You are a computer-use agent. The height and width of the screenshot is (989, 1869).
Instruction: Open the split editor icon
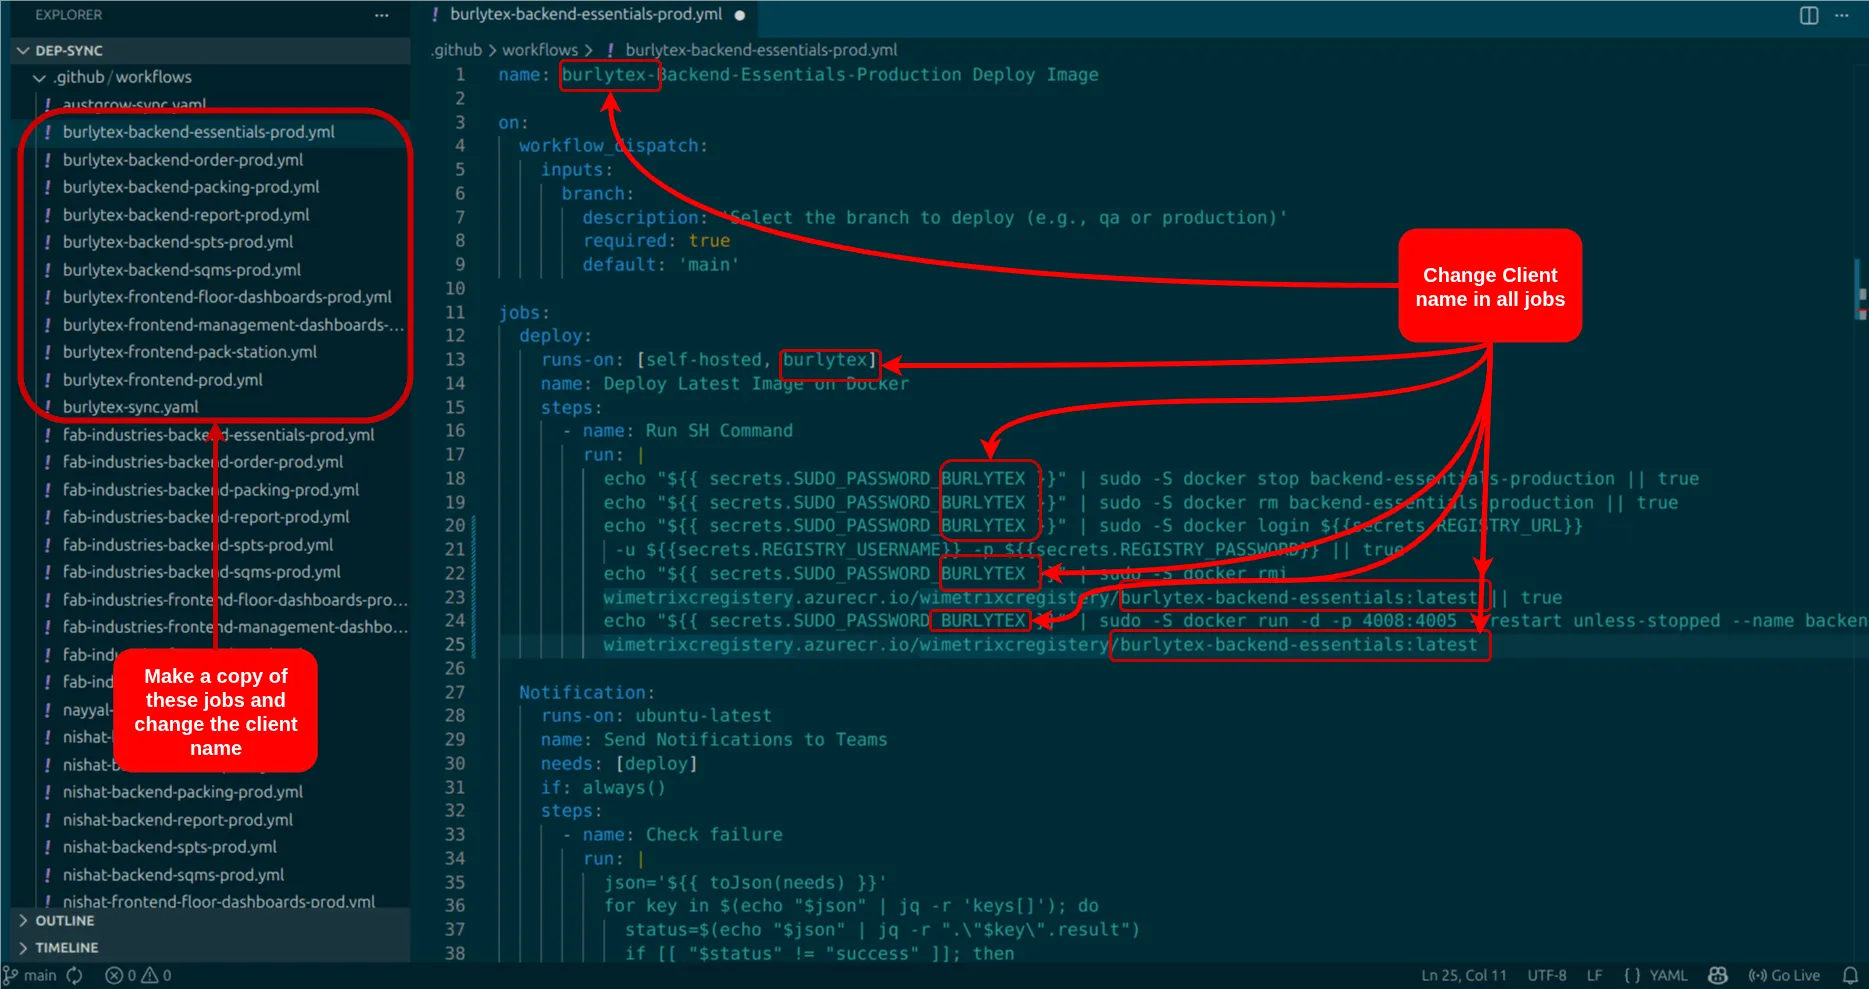click(1808, 15)
